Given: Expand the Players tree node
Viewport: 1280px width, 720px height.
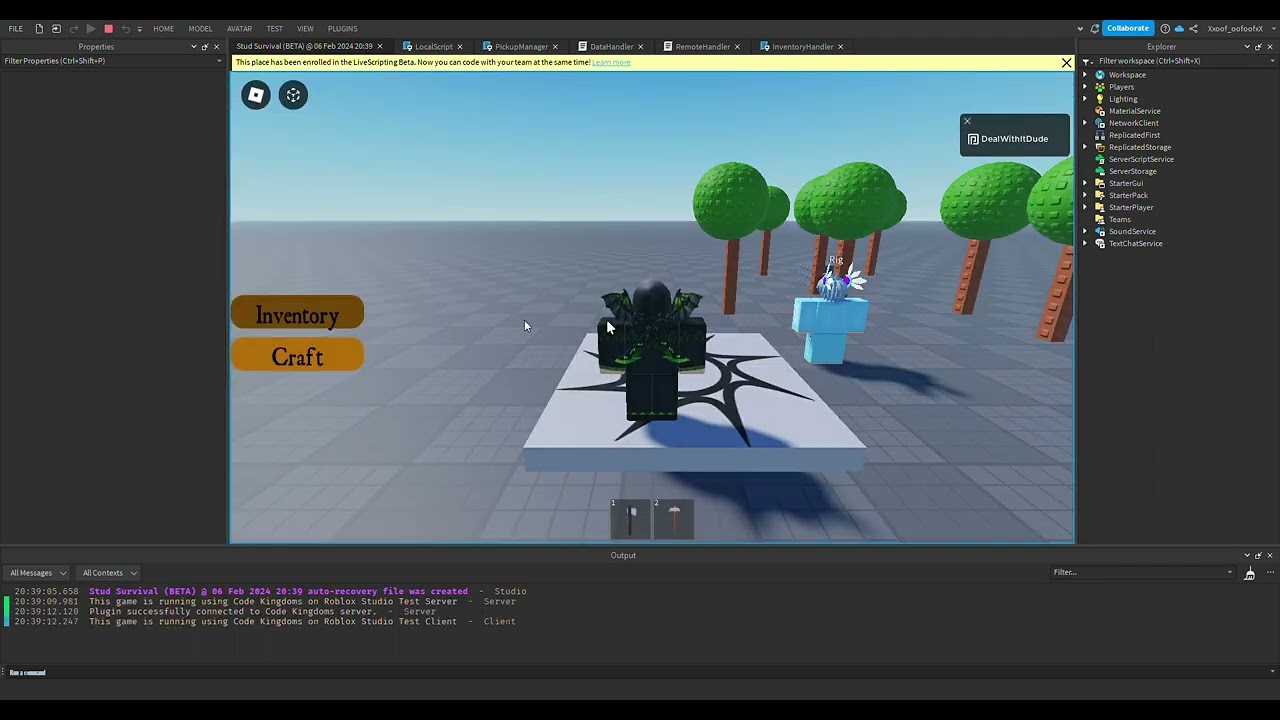Looking at the screenshot, I should coord(1085,87).
